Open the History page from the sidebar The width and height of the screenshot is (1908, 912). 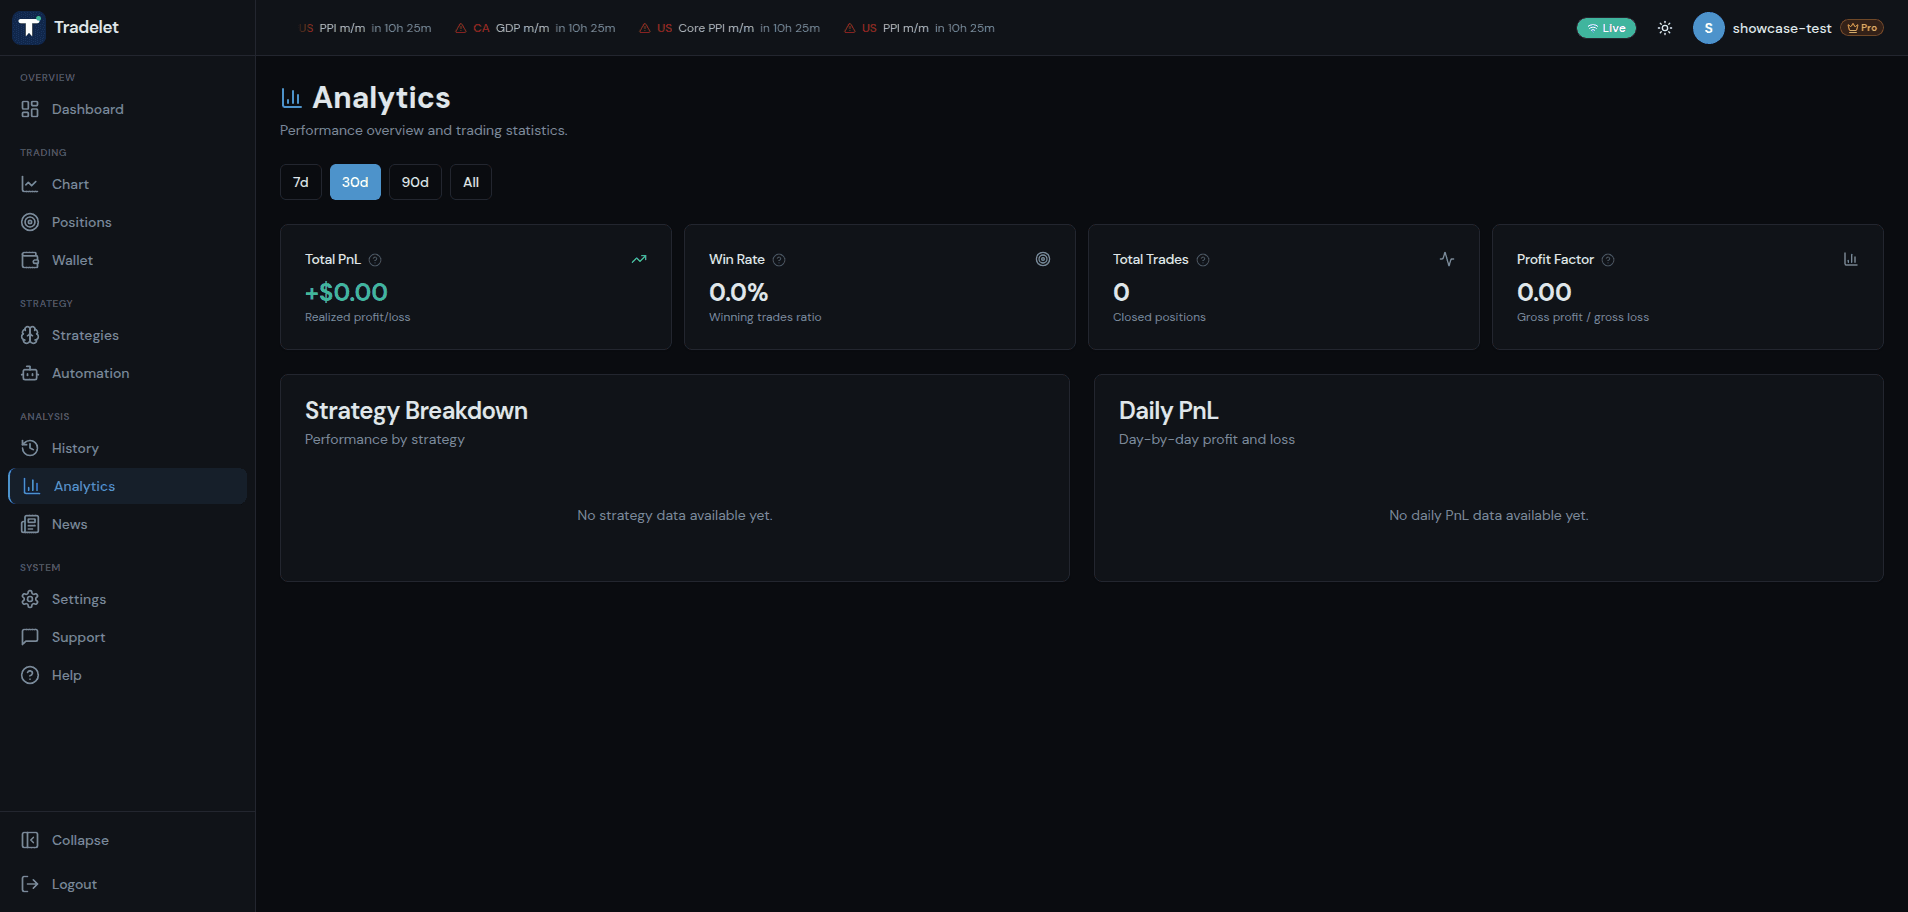tap(75, 448)
